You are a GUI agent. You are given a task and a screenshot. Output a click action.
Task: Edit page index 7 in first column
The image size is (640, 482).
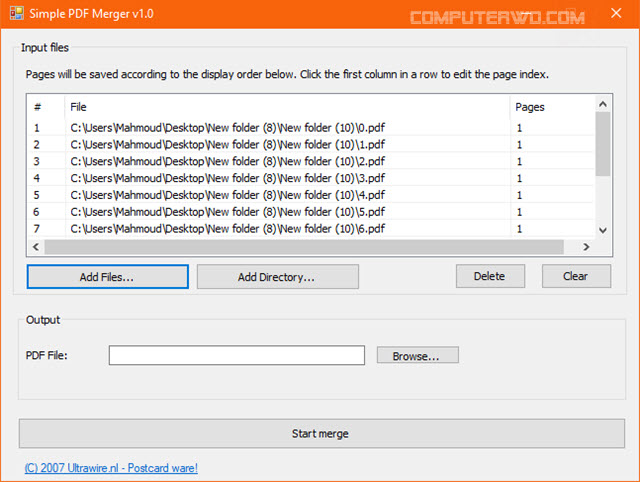(37, 229)
